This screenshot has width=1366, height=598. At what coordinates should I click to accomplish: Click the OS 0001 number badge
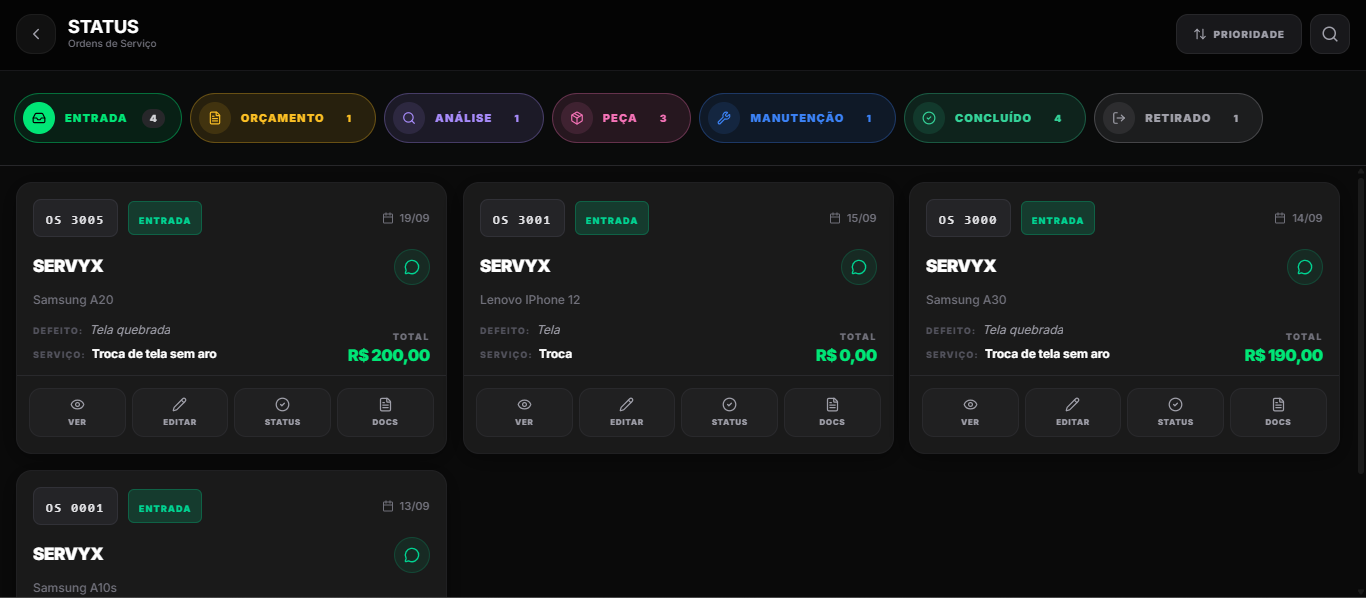(75, 506)
